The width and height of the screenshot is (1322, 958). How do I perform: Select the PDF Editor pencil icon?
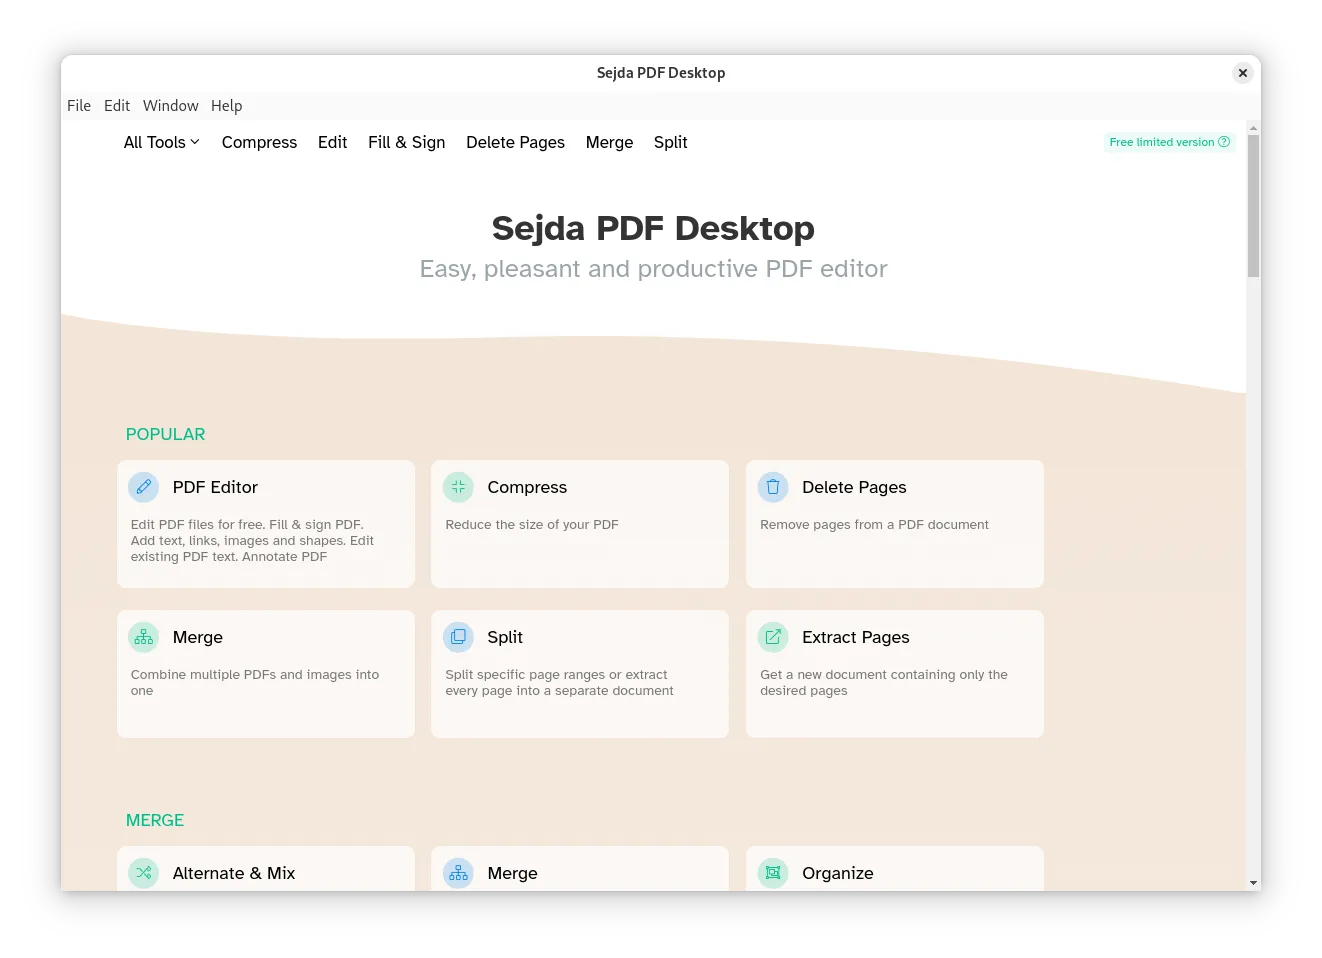tap(143, 487)
